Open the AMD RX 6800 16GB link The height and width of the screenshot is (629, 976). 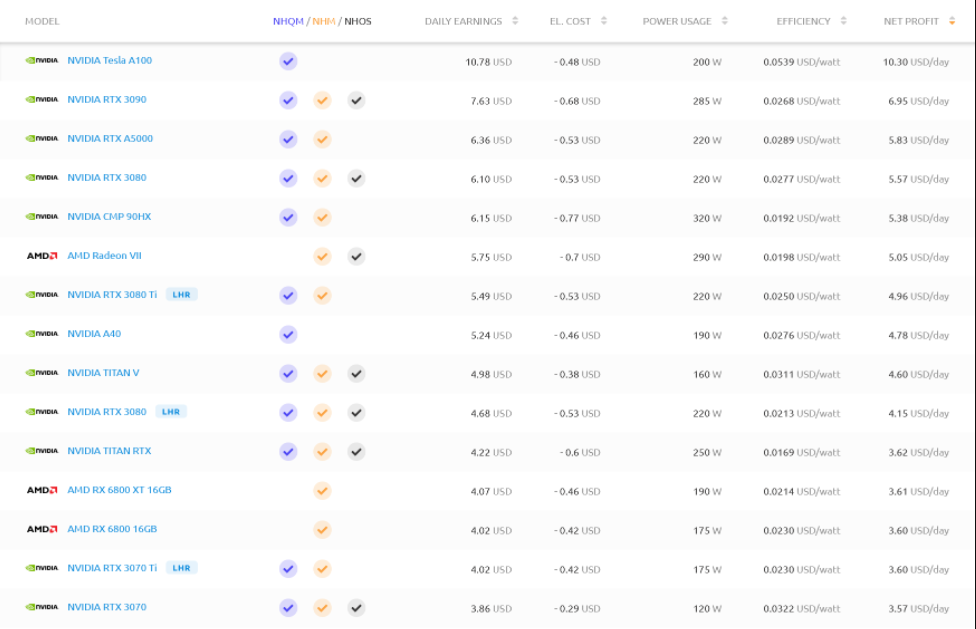[x=112, y=529]
